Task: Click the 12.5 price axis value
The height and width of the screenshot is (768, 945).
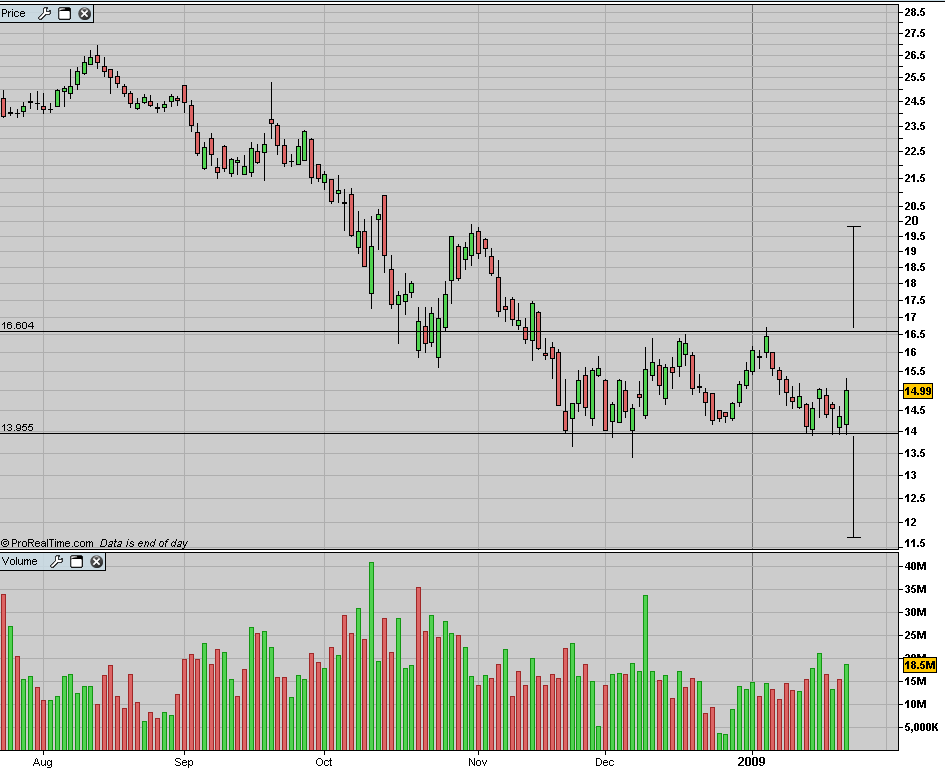Action: pyautogui.click(x=915, y=498)
